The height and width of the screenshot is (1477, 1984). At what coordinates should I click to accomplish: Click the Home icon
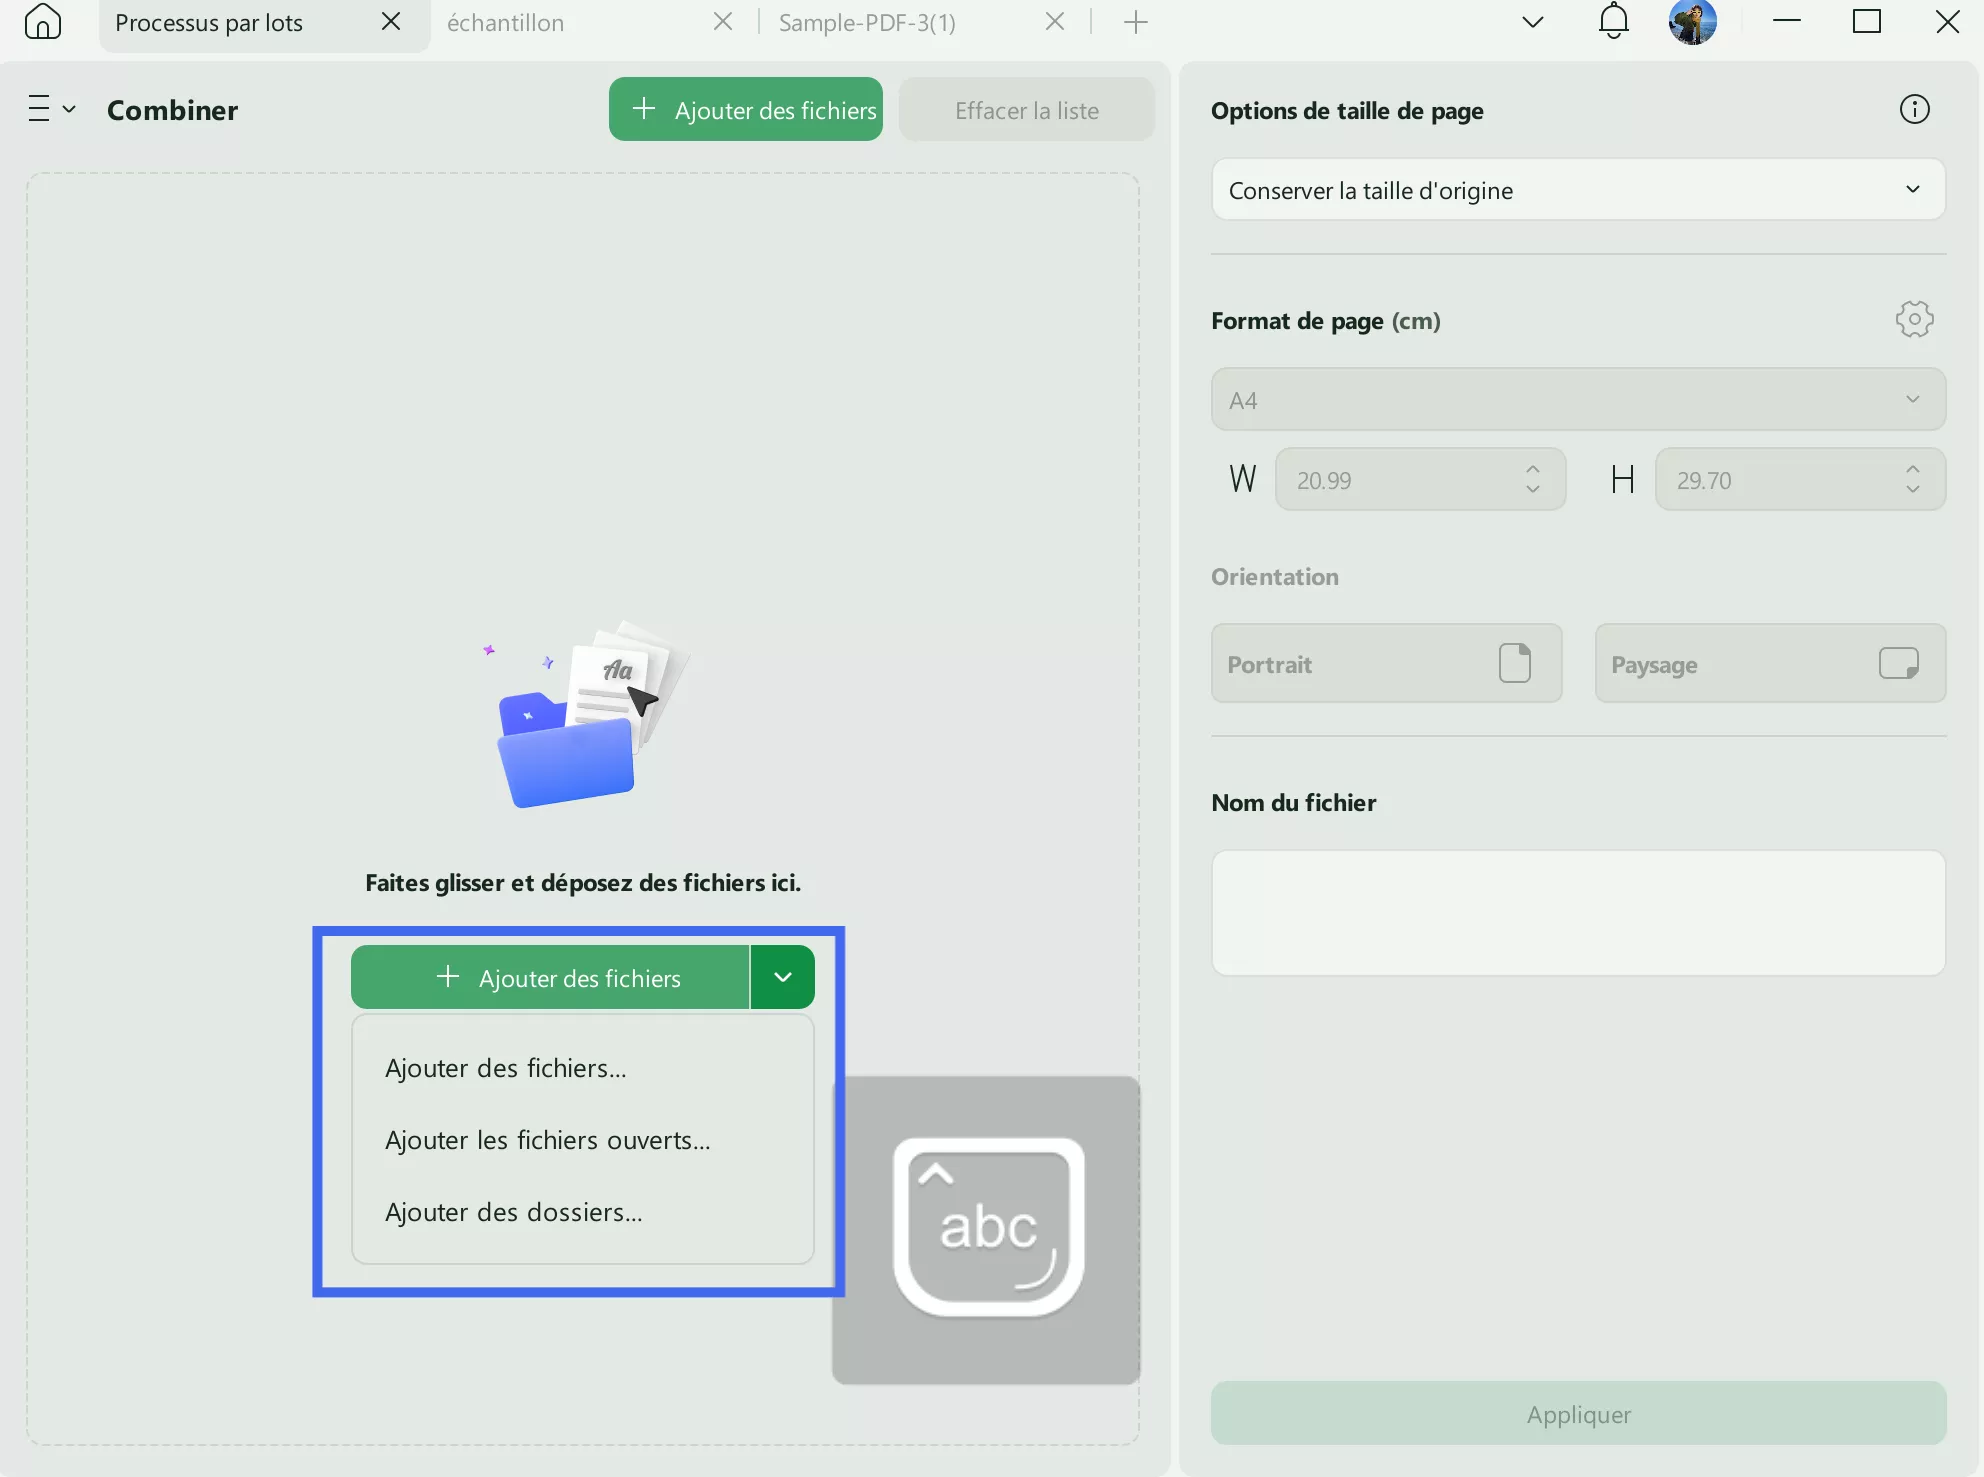pos(42,21)
